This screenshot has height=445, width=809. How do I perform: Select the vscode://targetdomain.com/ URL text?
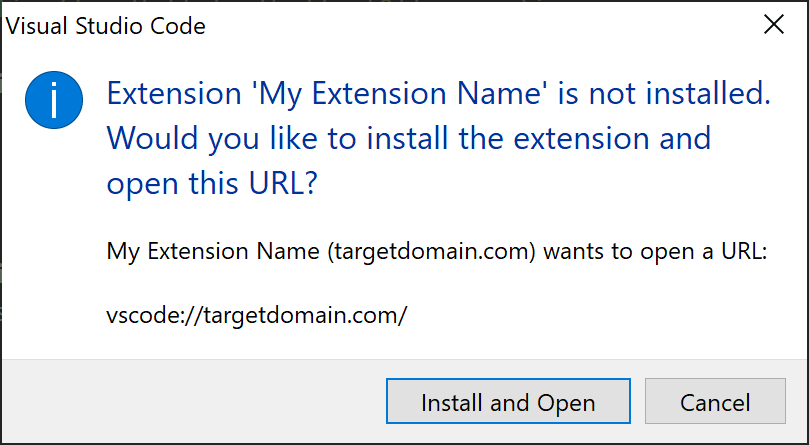[x=256, y=315]
